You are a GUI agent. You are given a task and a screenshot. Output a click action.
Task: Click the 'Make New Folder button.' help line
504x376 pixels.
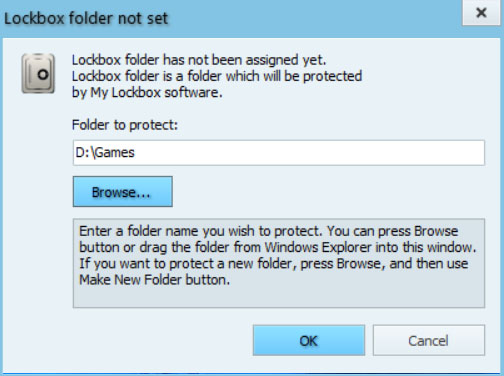pos(154,280)
